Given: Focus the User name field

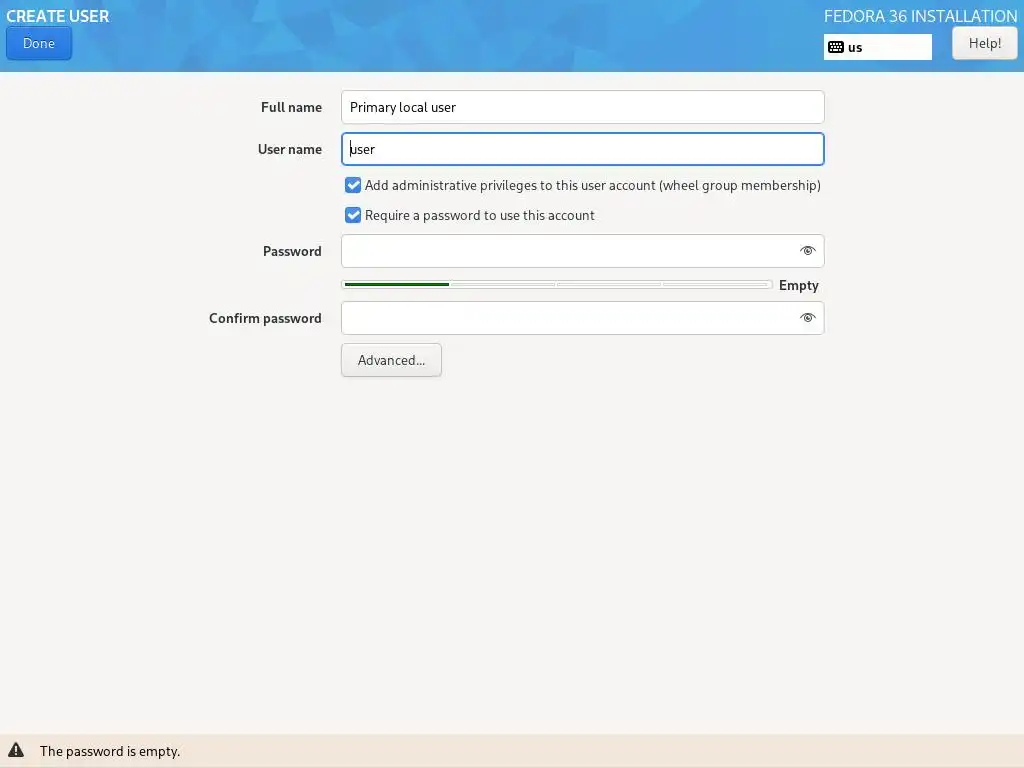Looking at the screenshot, I should [x=583, y=149].
